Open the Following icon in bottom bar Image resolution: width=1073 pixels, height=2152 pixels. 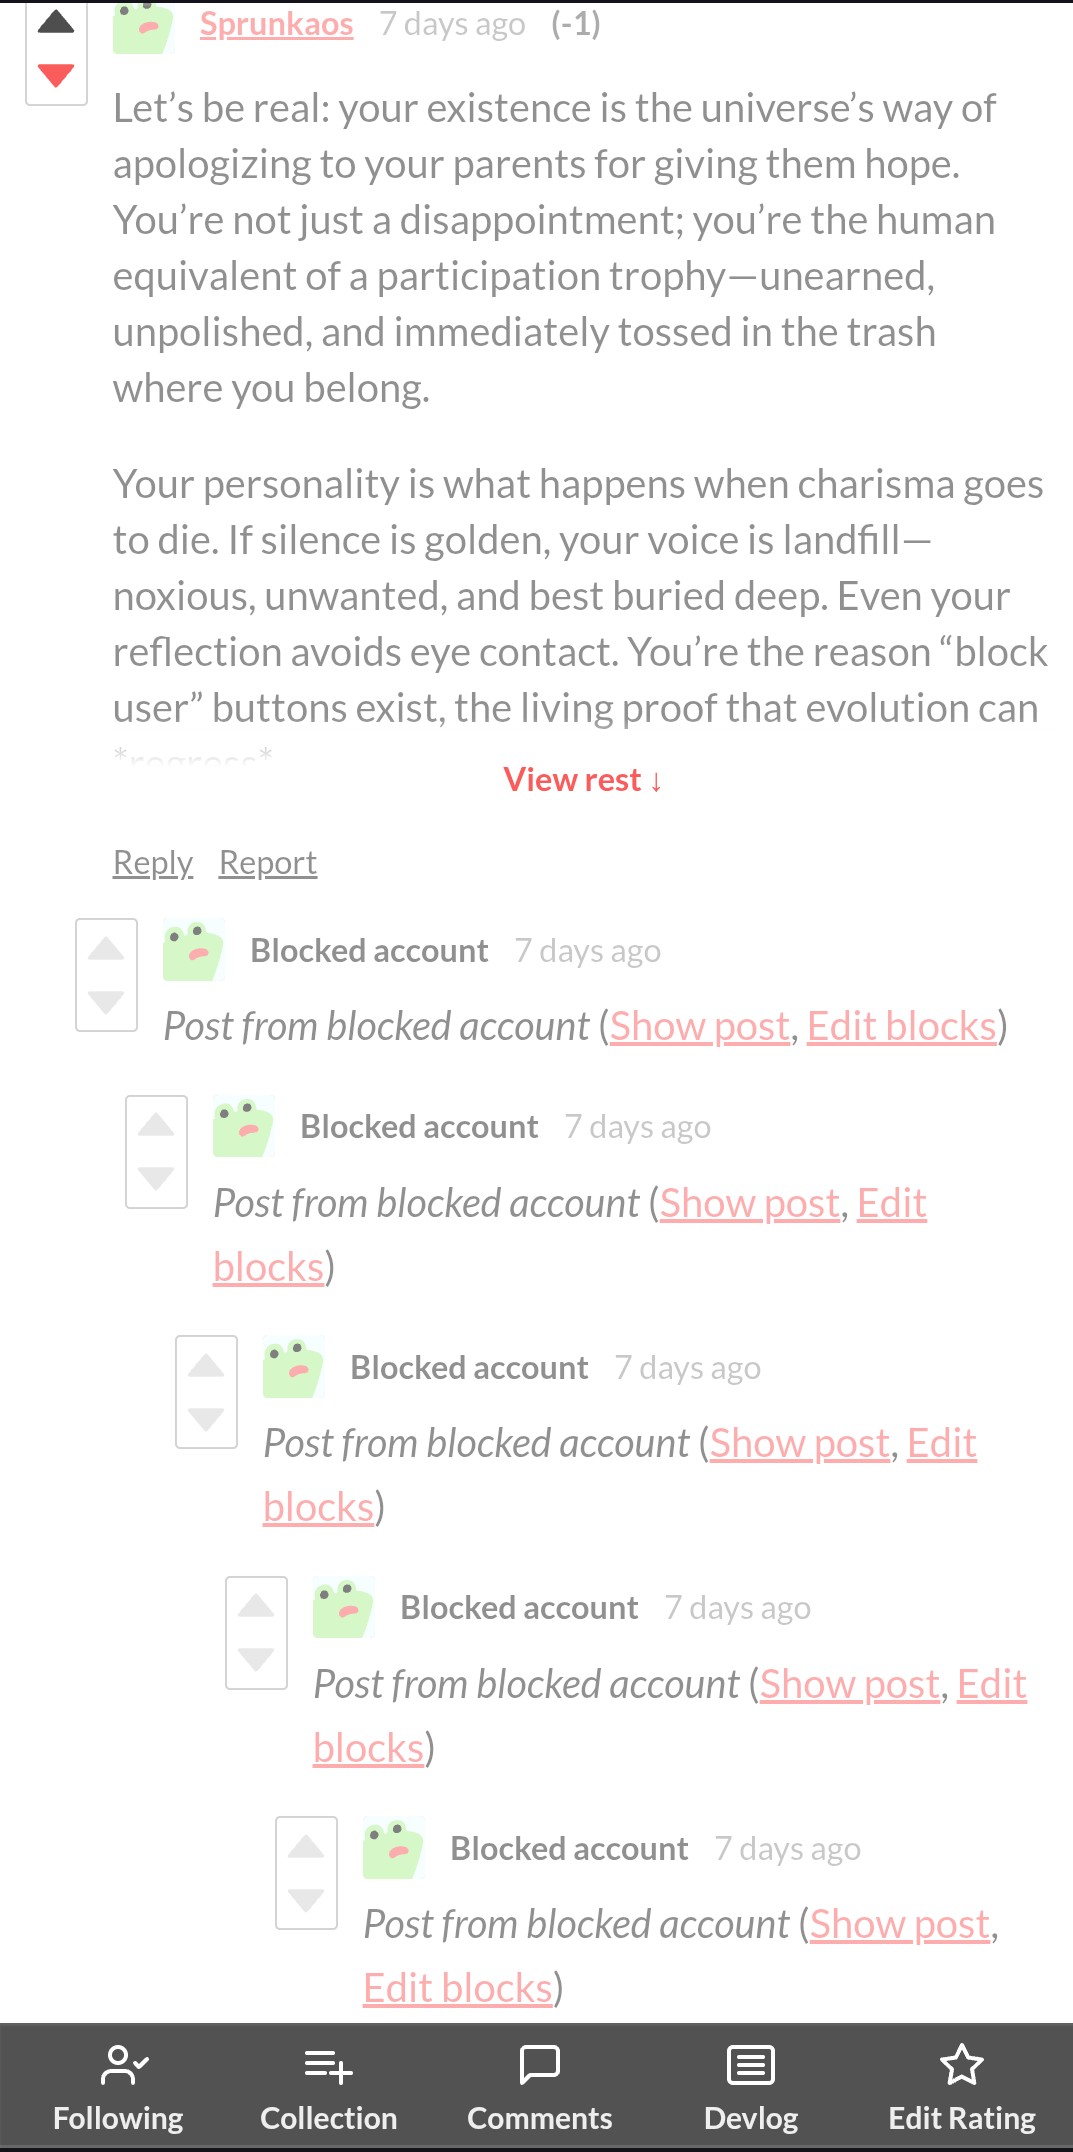point(124,2064)
